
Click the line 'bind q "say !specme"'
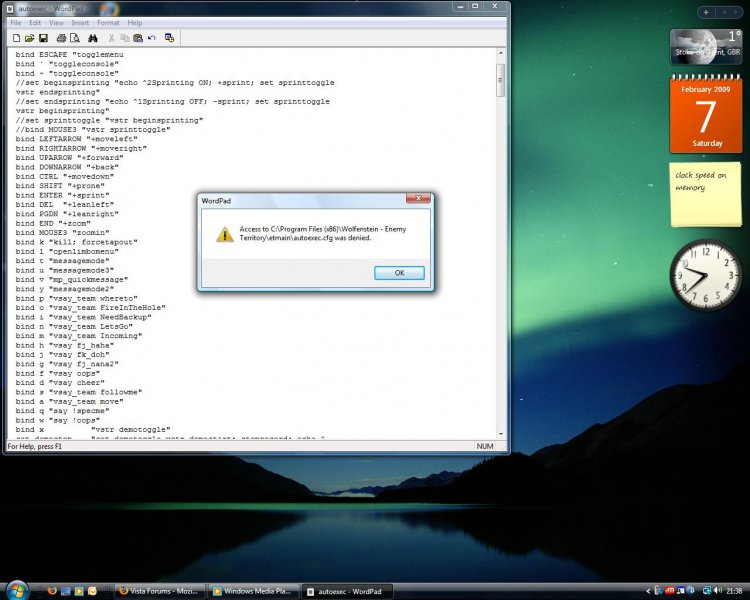click(62, 411)
